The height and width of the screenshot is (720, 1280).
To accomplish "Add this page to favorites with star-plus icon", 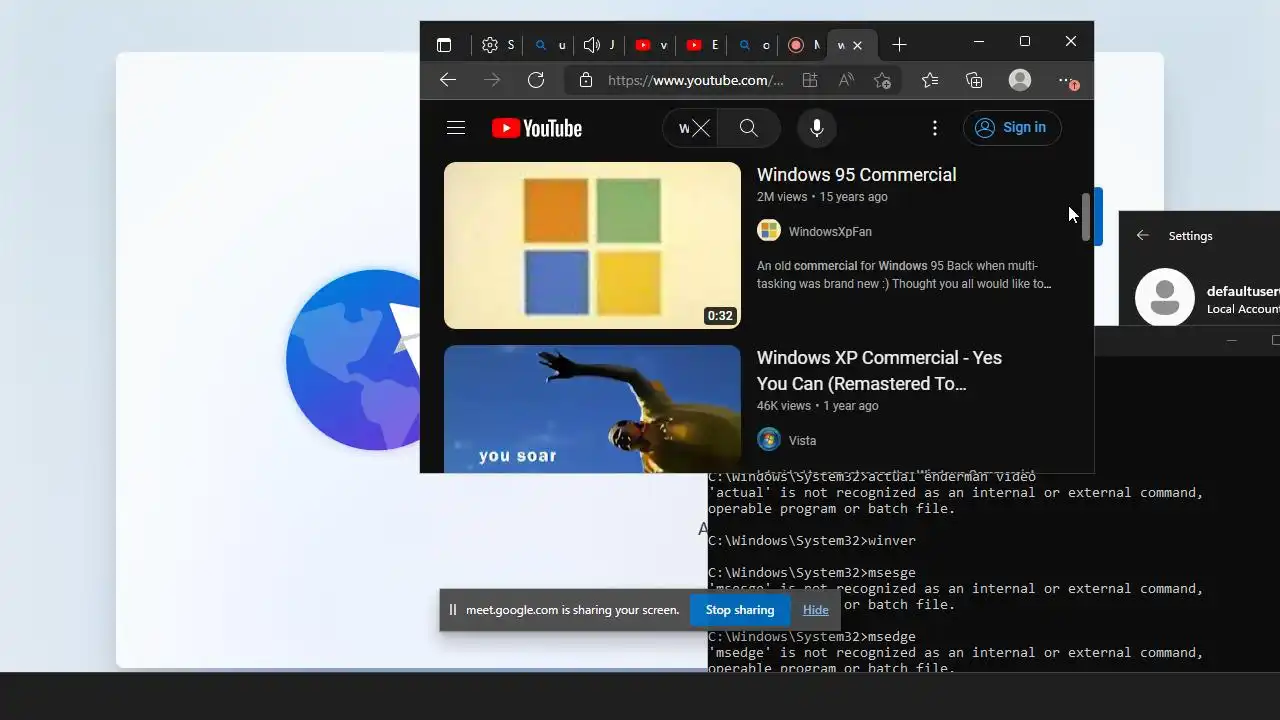I will (x=882, y=80).
